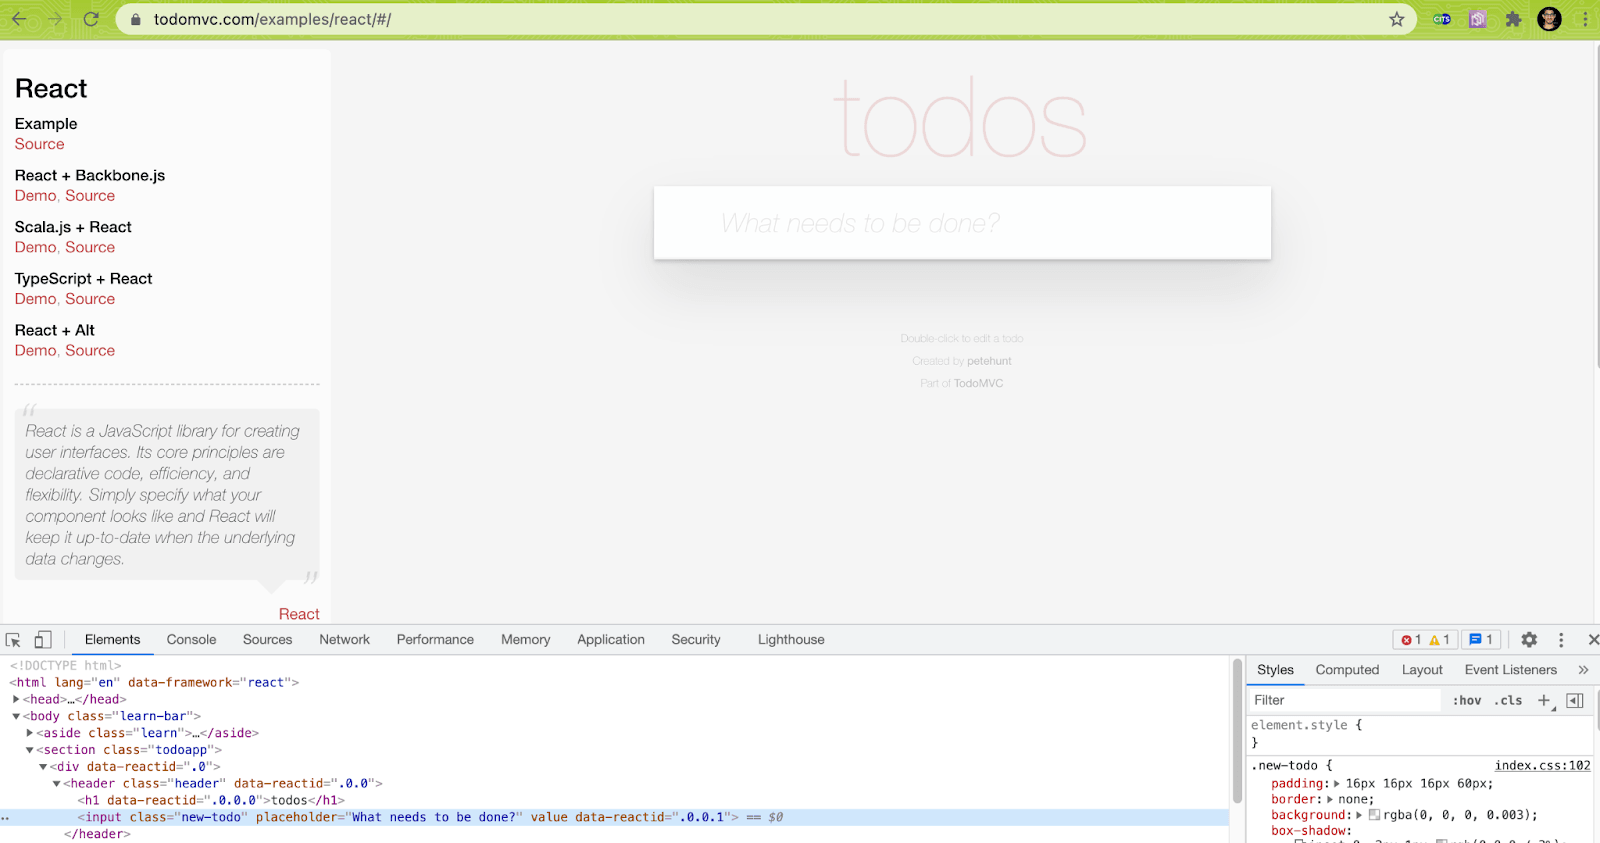Expand the border shorthand property
The height and width of the screenshot is (843, 1600).
point(1330,799)
